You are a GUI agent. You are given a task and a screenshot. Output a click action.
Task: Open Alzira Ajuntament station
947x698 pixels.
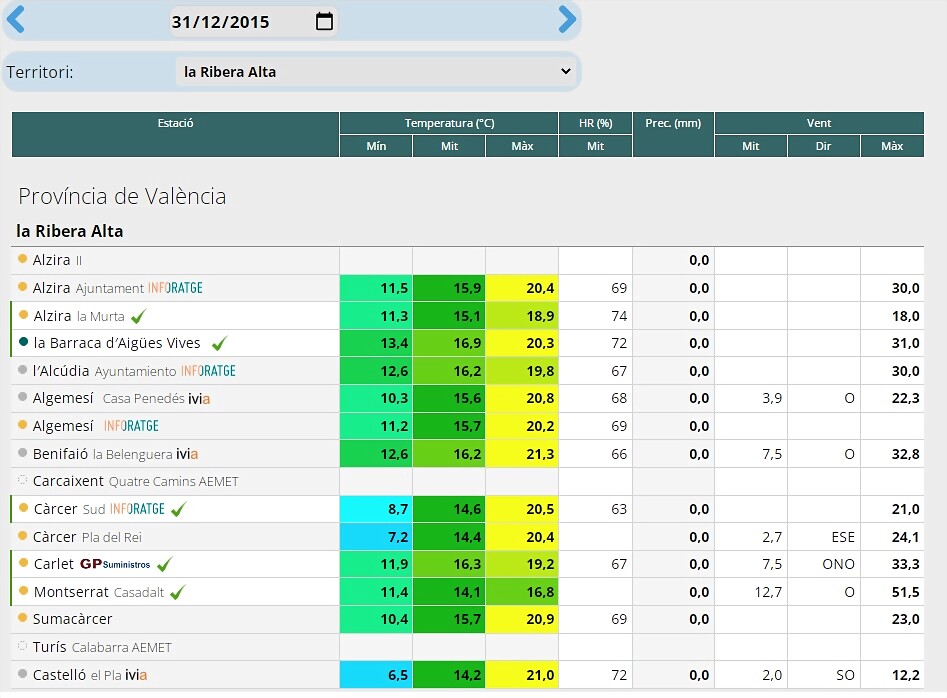pyautogui.click(x=88, y=288)
